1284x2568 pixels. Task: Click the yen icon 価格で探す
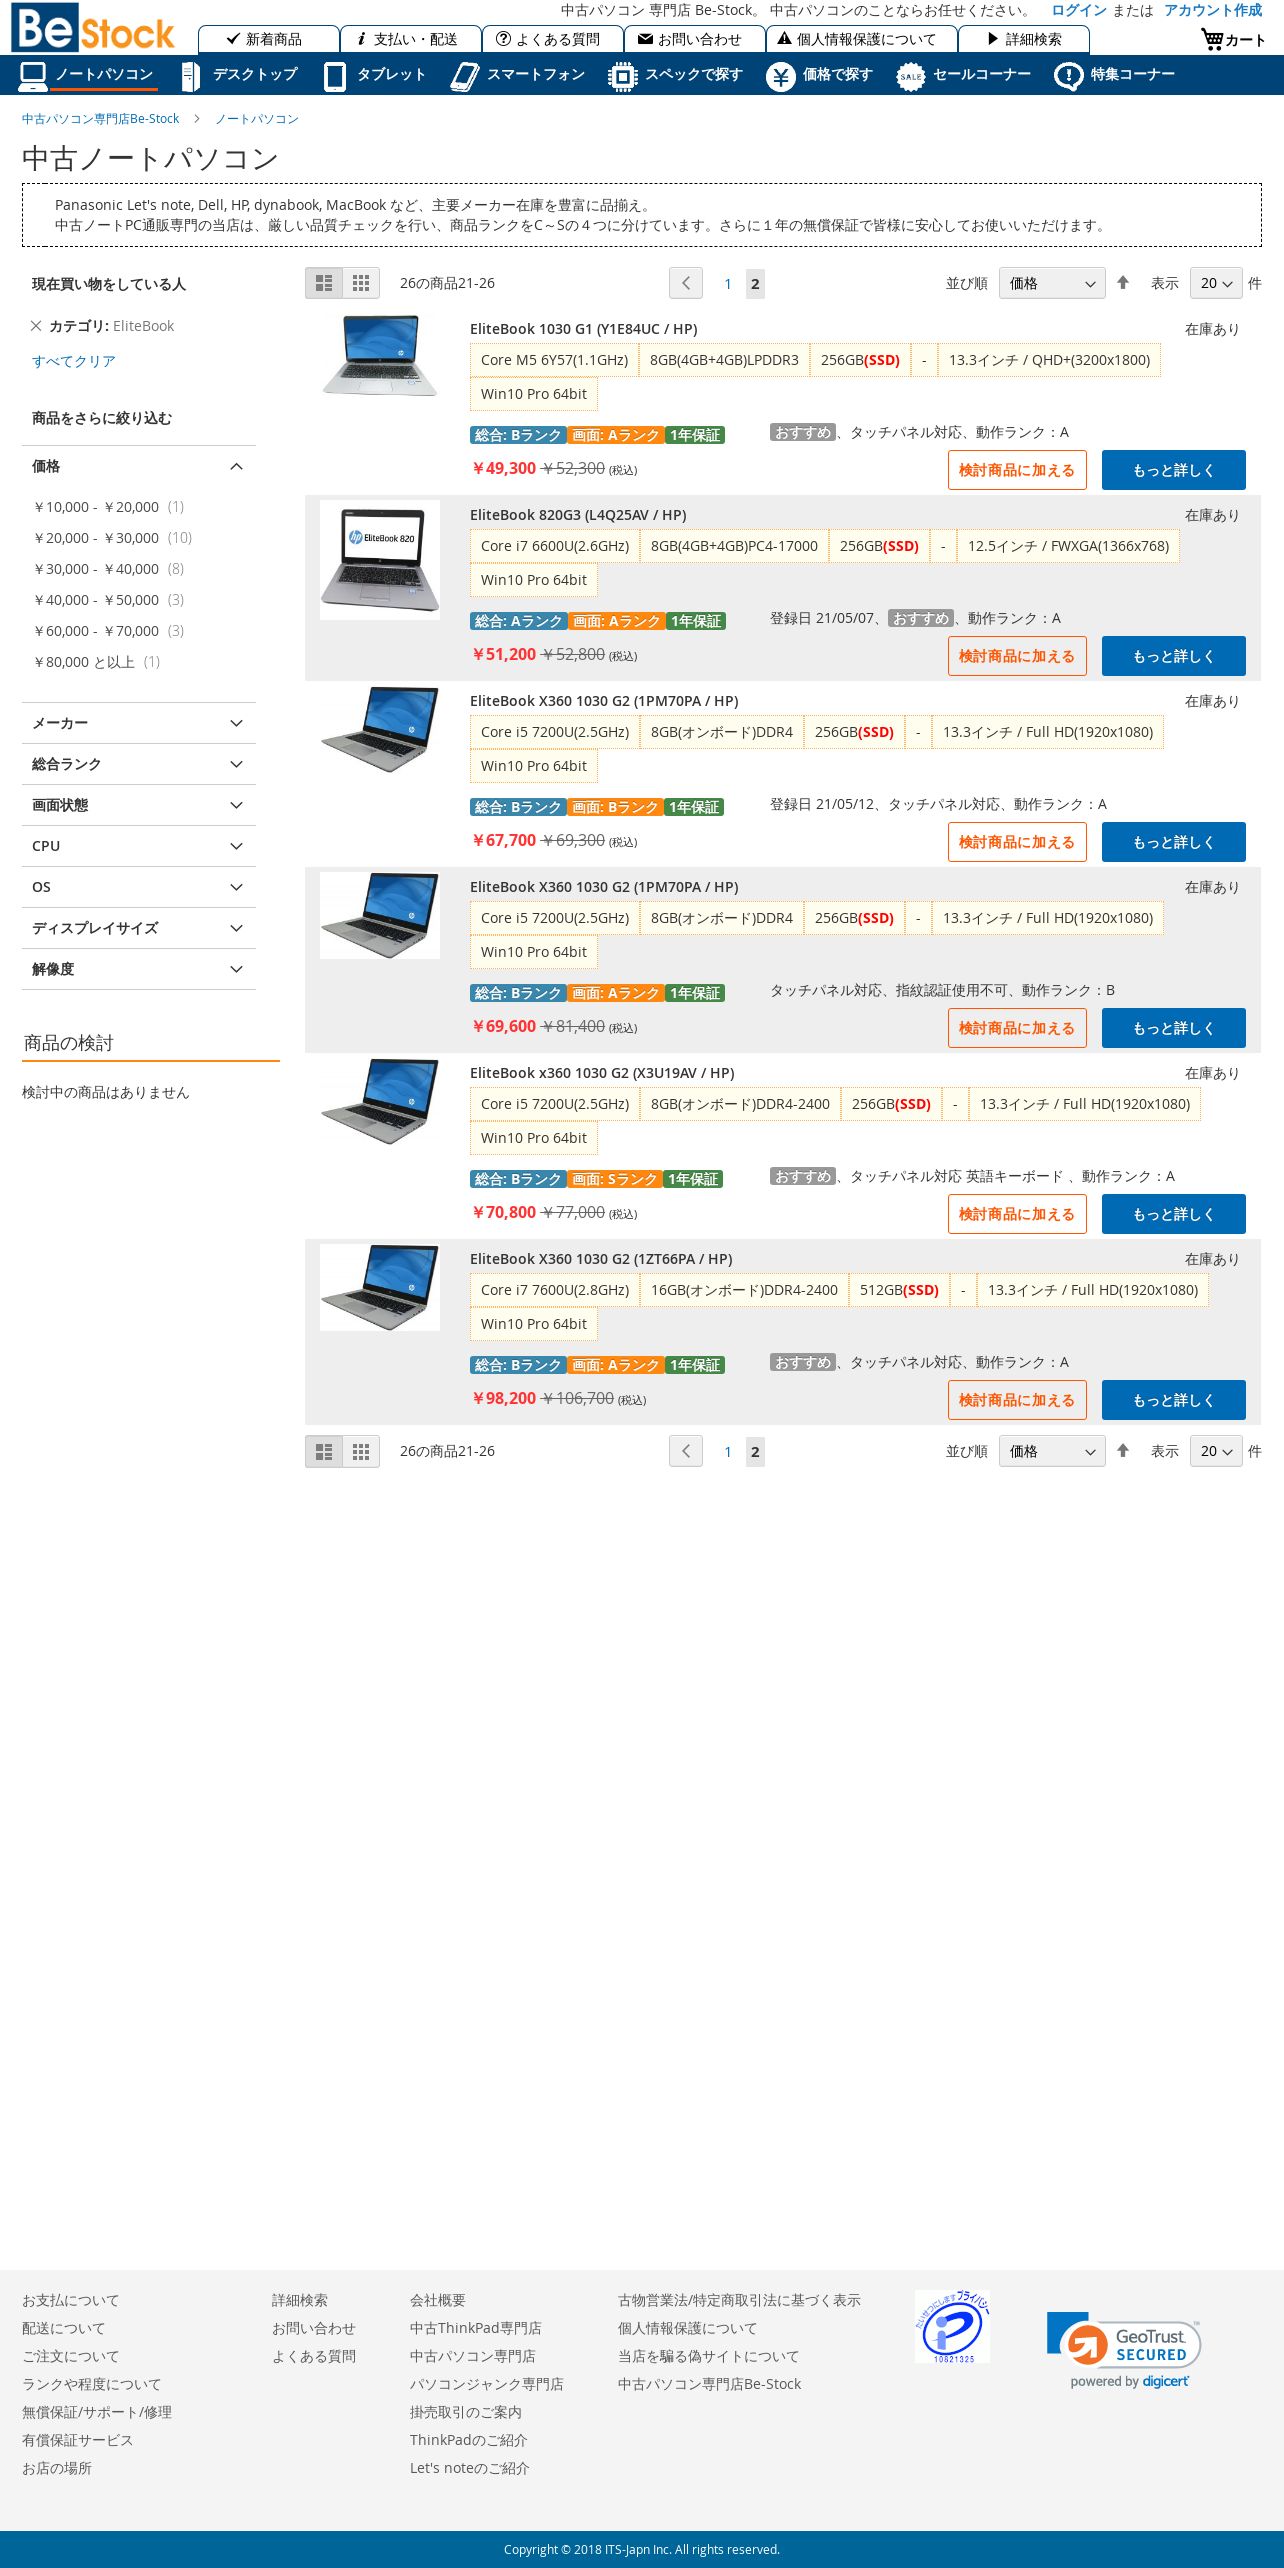tap(780, 76)
